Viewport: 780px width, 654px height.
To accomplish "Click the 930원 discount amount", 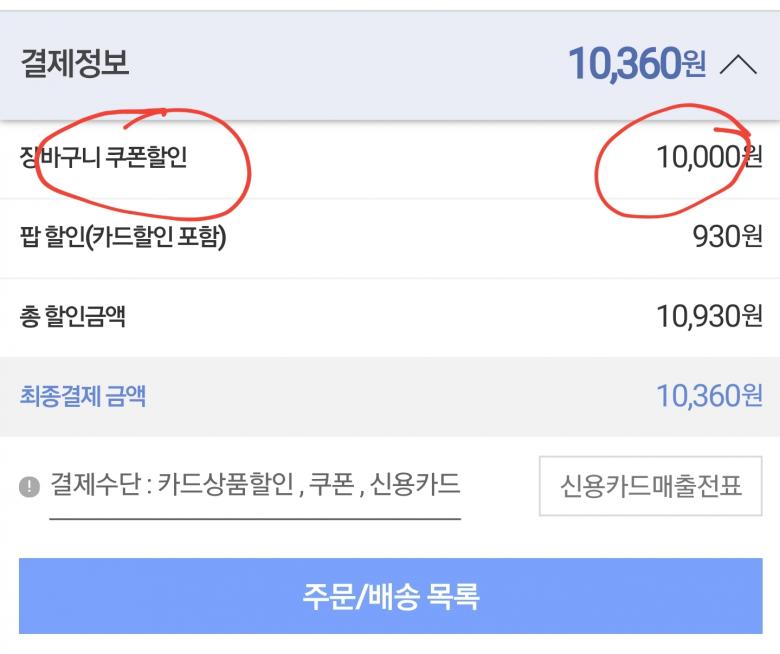I will [727, 237].
